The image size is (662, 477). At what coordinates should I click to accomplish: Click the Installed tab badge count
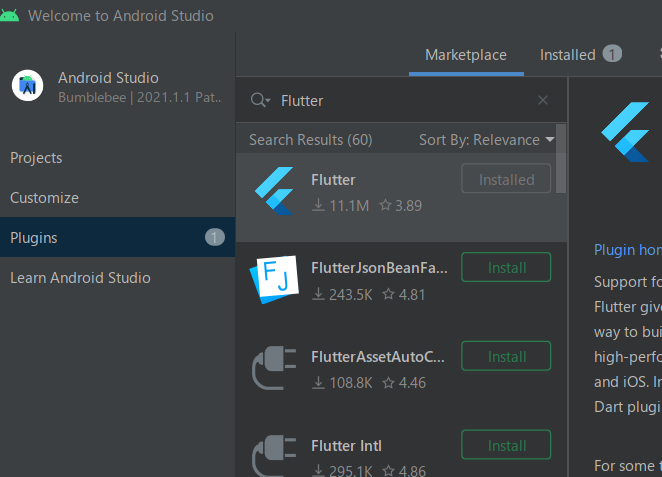612,54
